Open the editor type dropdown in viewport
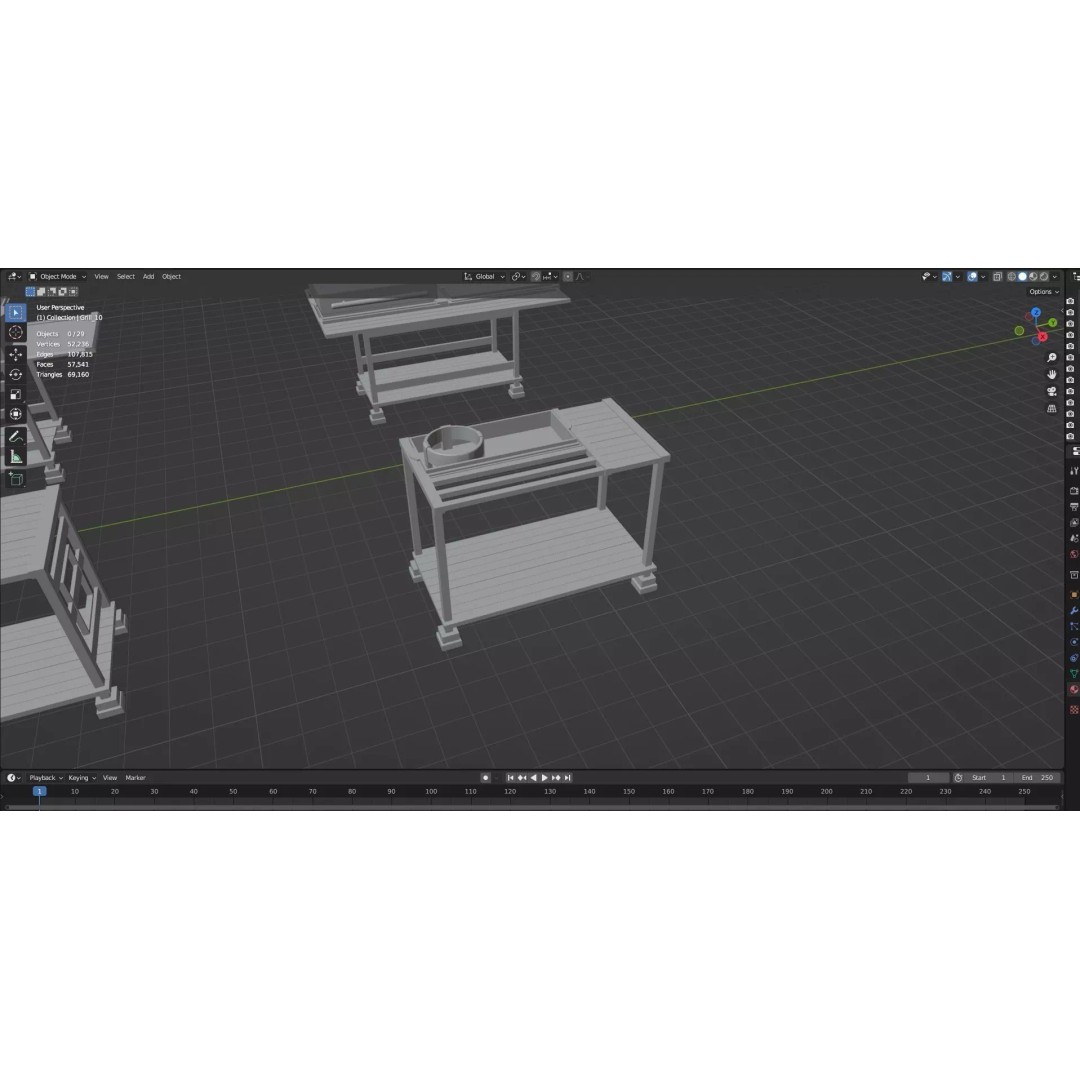The image size is (1080, 1080). [14, 276]
